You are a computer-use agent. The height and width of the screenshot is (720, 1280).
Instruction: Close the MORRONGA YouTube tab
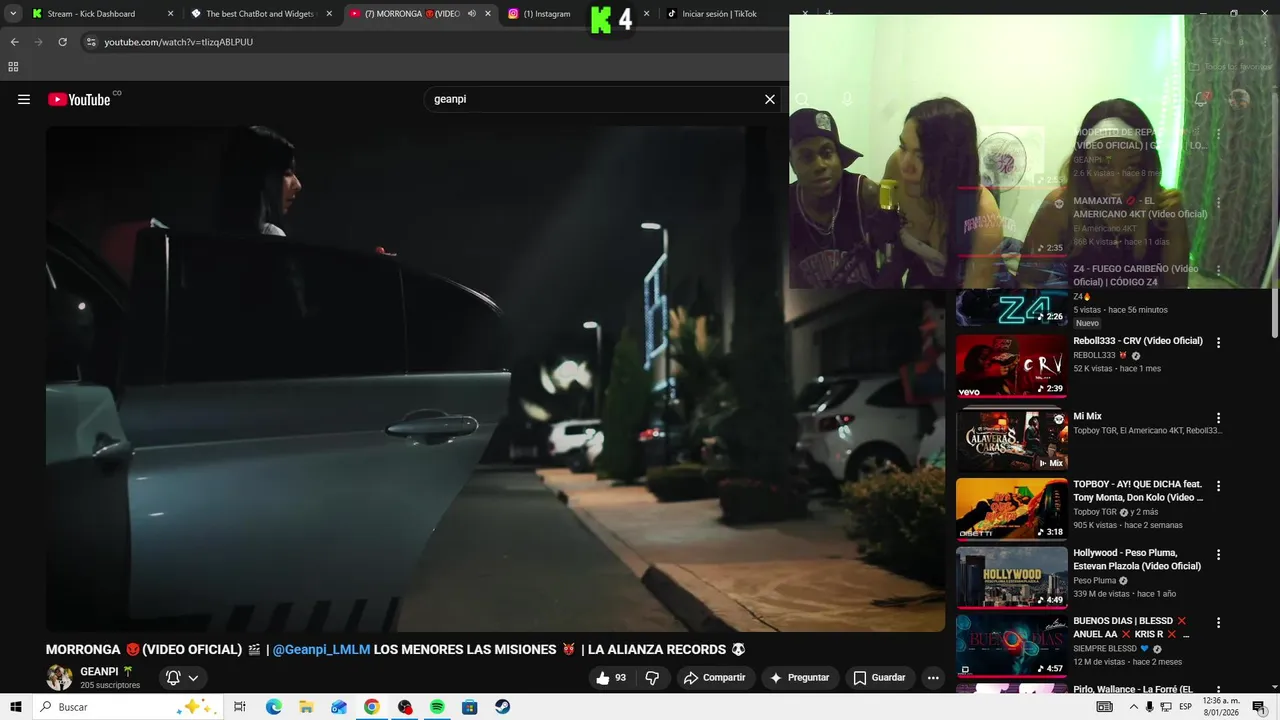(x=488, y=14)
